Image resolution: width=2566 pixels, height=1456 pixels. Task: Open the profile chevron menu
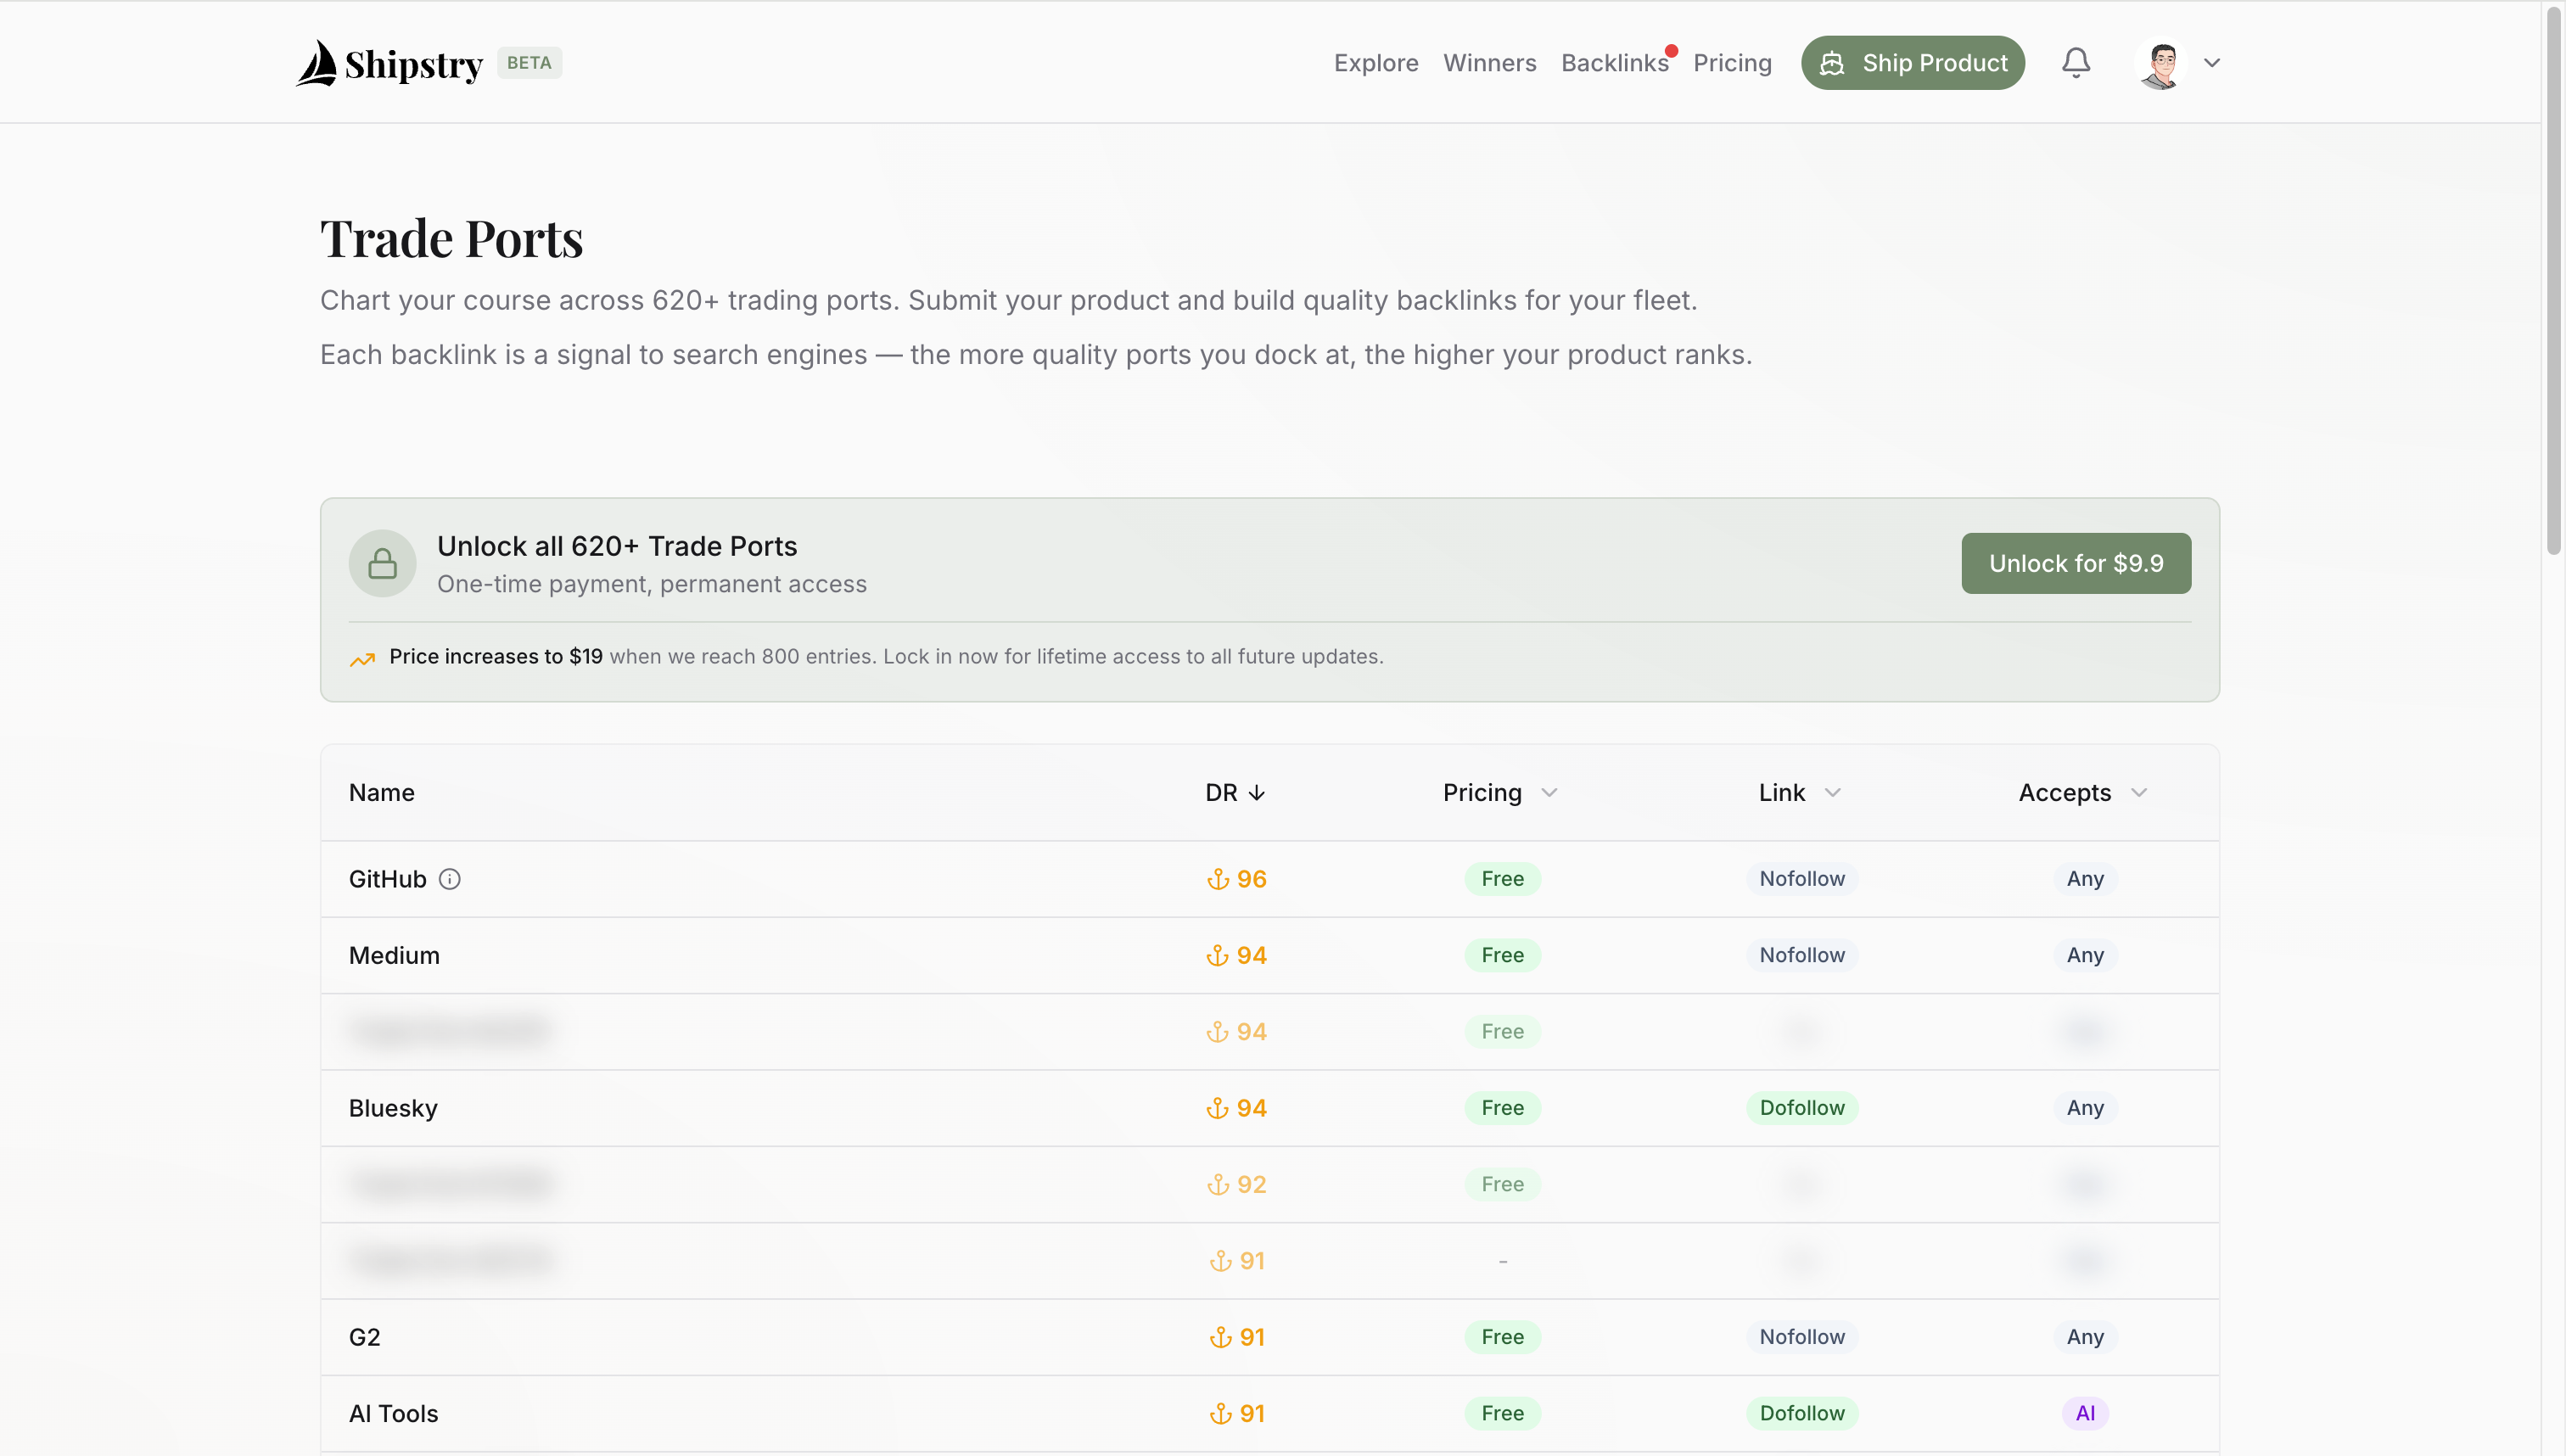click(x=2212, y=62)
